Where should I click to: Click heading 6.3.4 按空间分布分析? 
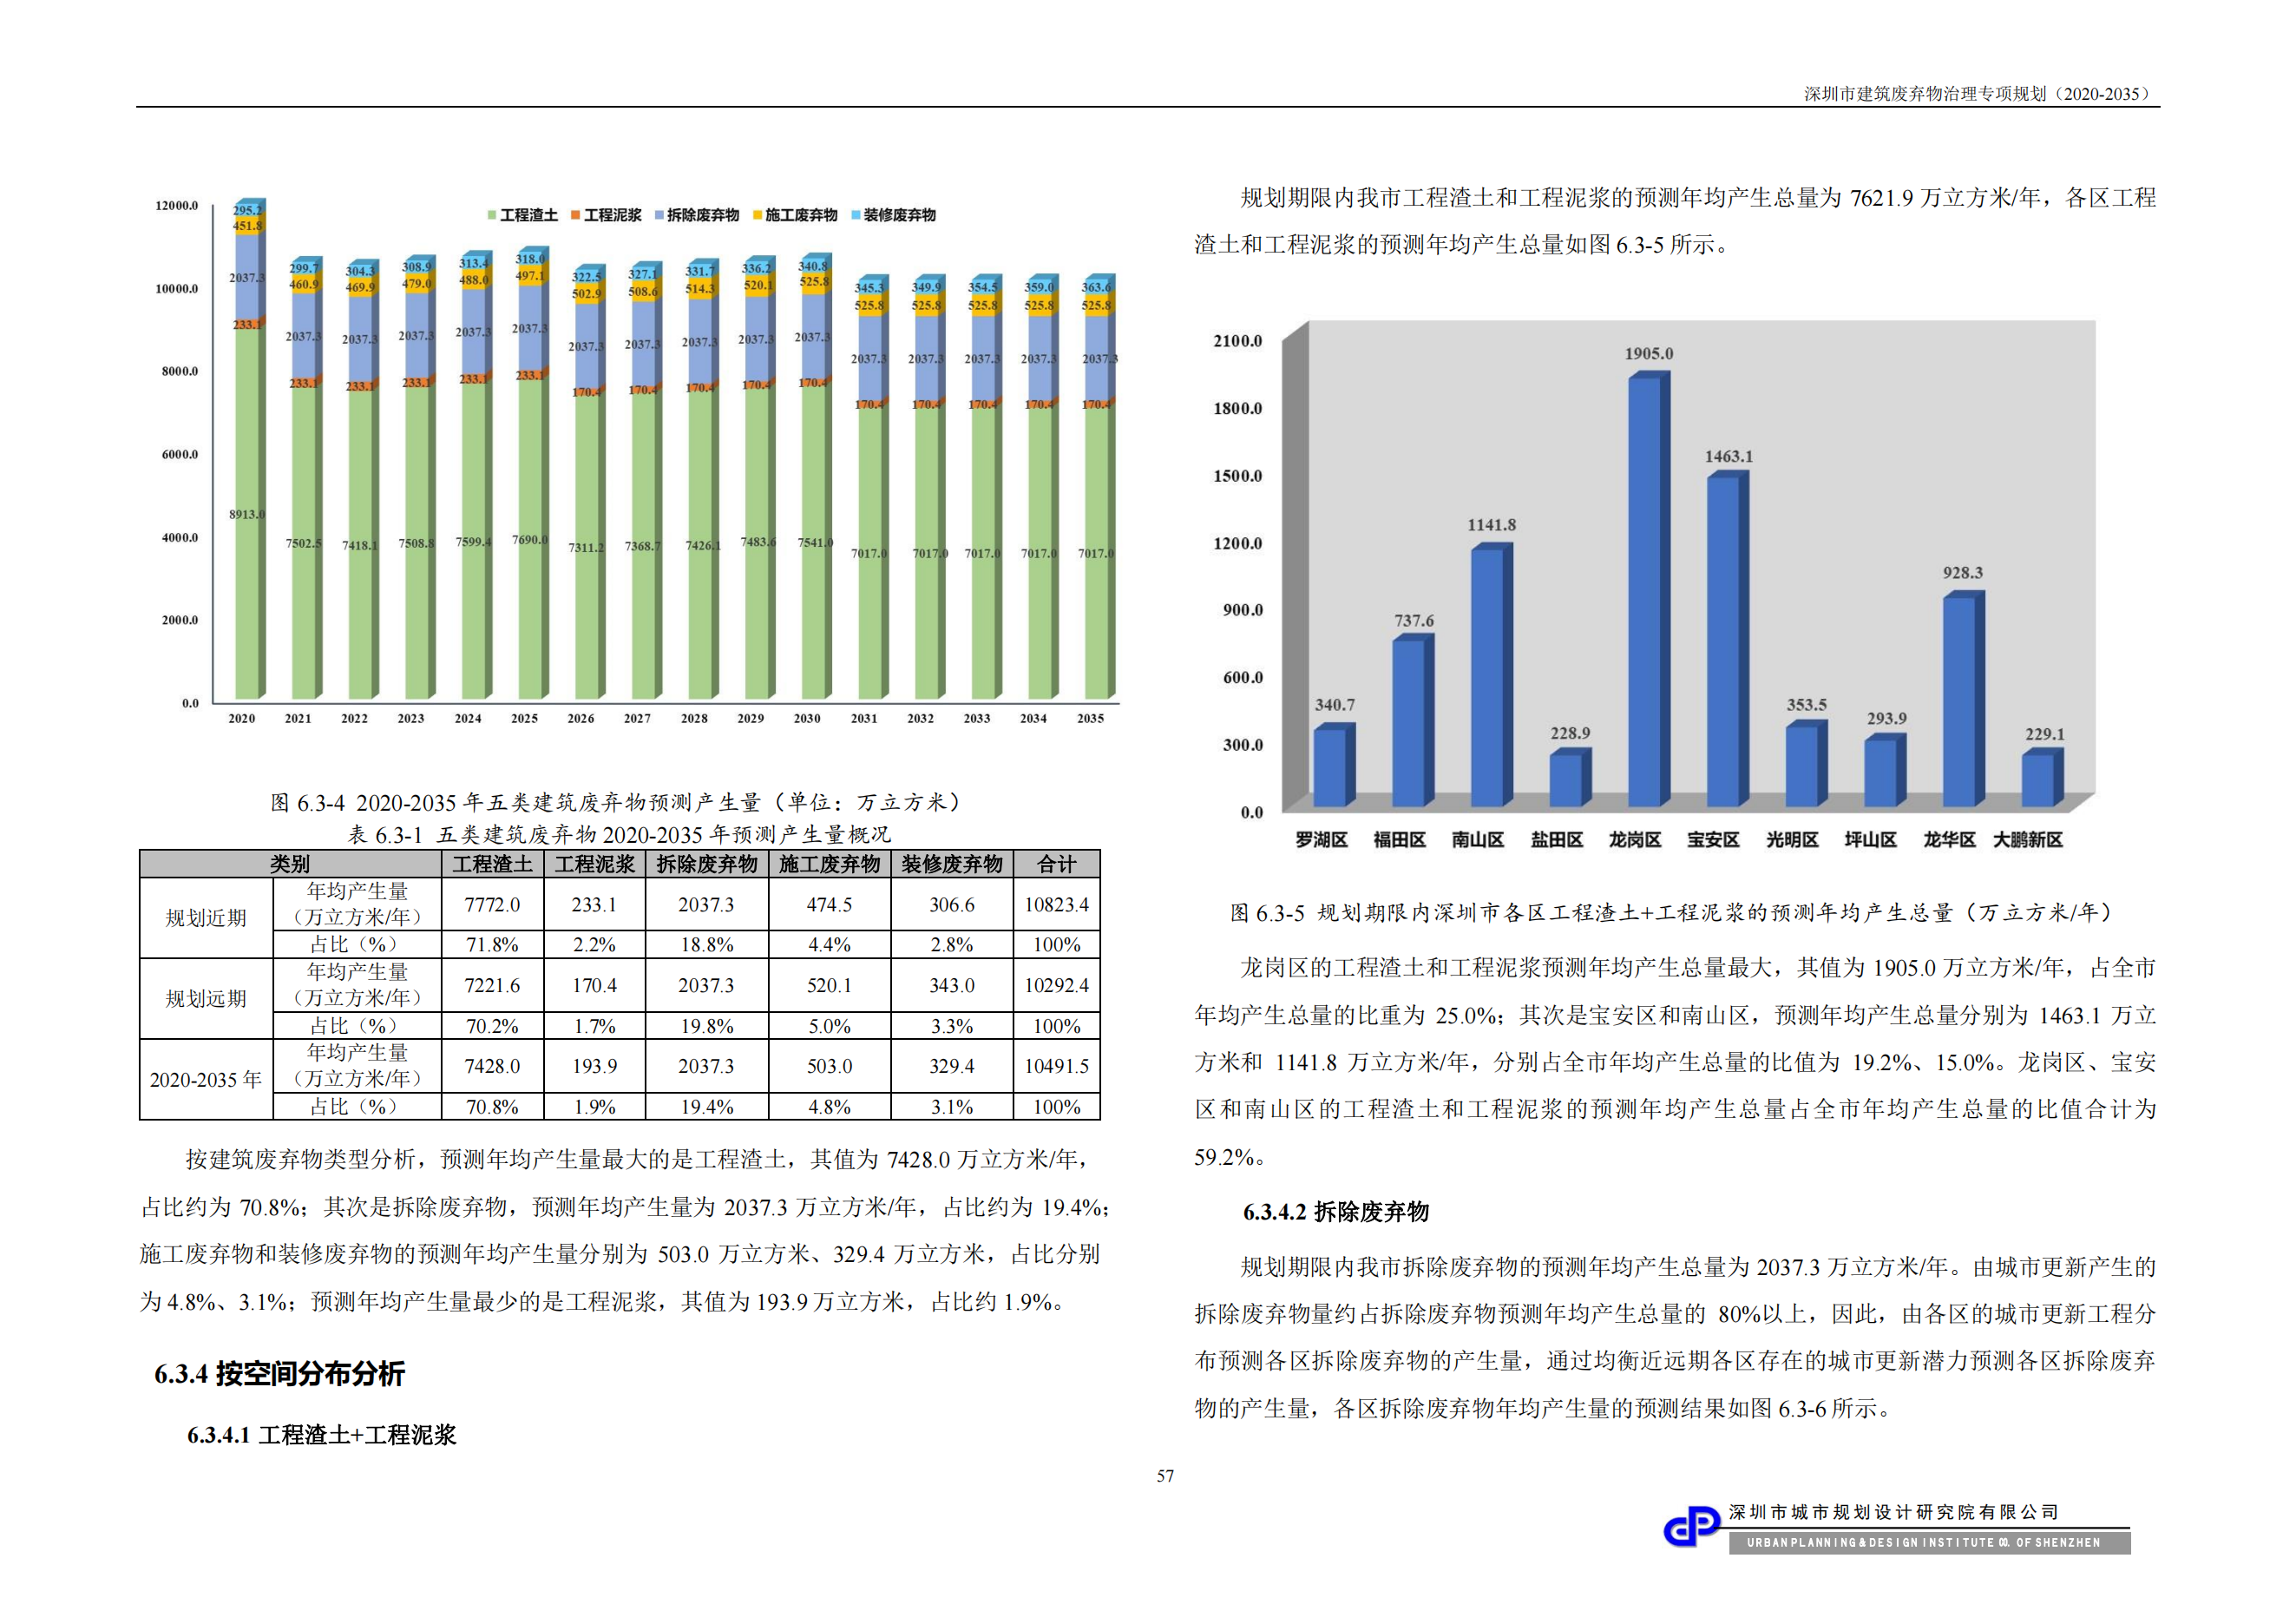[x=279, y=1374]
